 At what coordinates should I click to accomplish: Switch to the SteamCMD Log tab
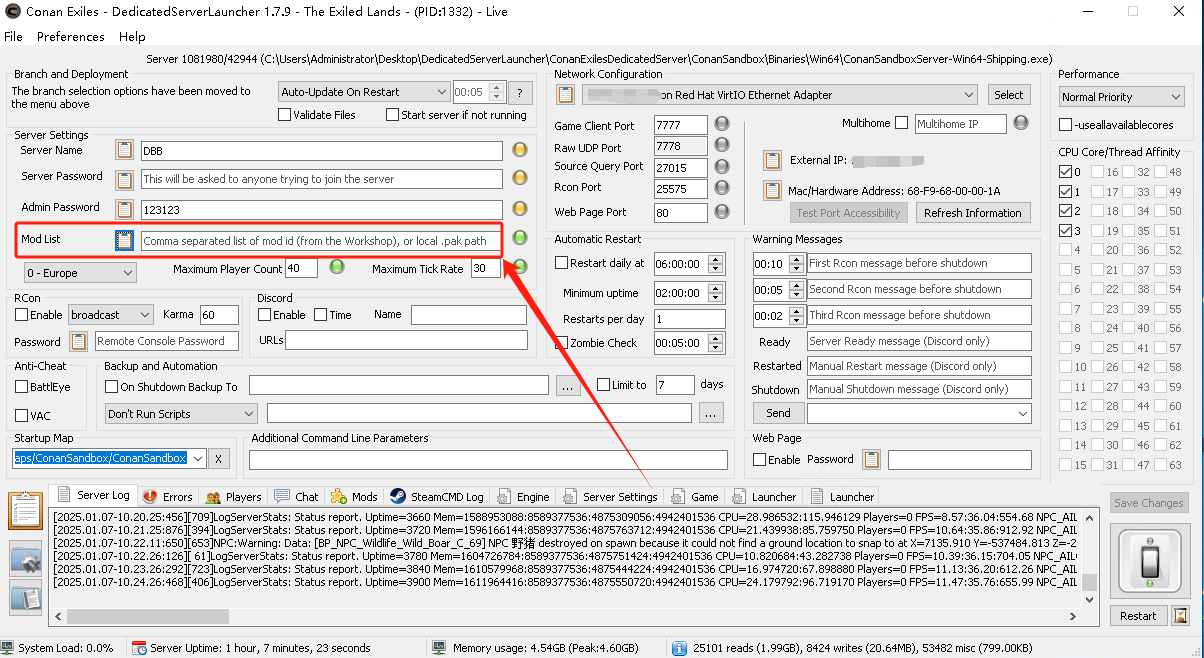coord(436,496)
